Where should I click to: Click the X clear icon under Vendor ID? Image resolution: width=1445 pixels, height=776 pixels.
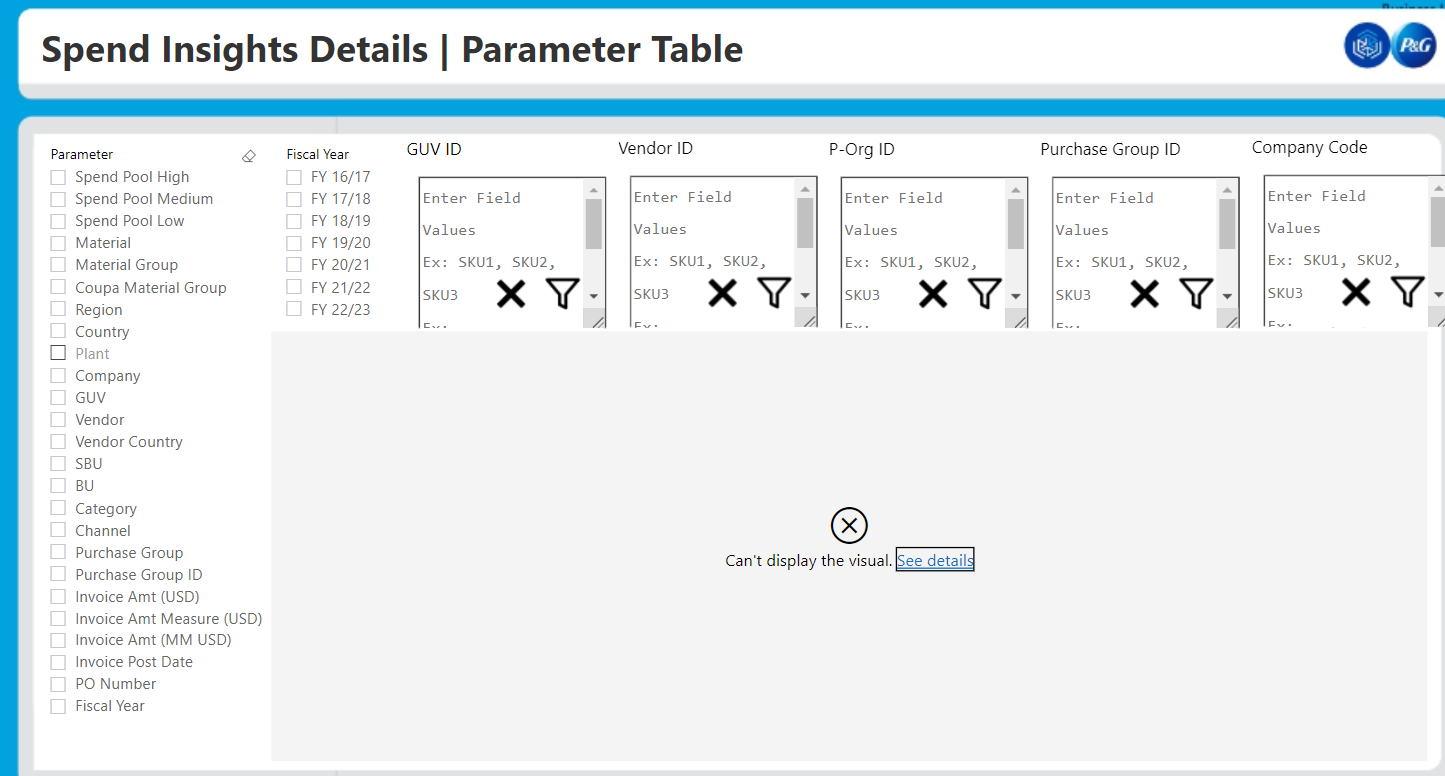coord(722,293)
